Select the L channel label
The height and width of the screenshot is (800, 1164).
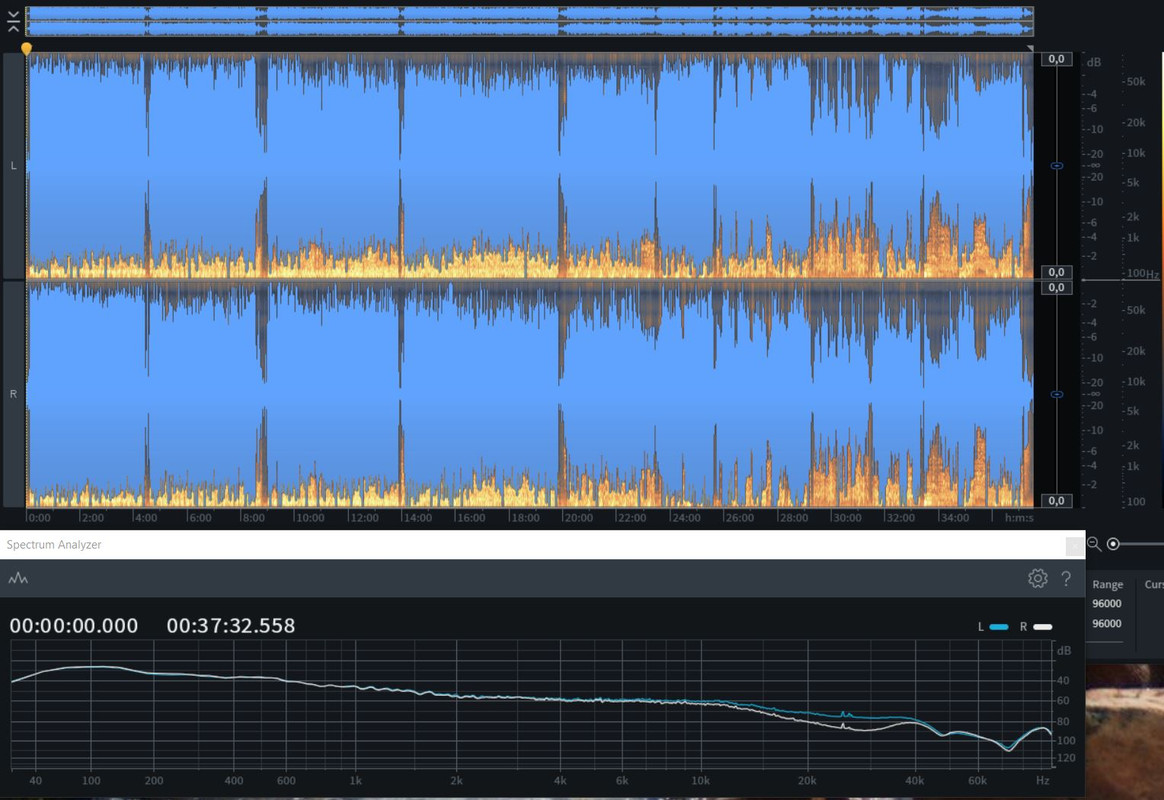click(x=13, y=165)
